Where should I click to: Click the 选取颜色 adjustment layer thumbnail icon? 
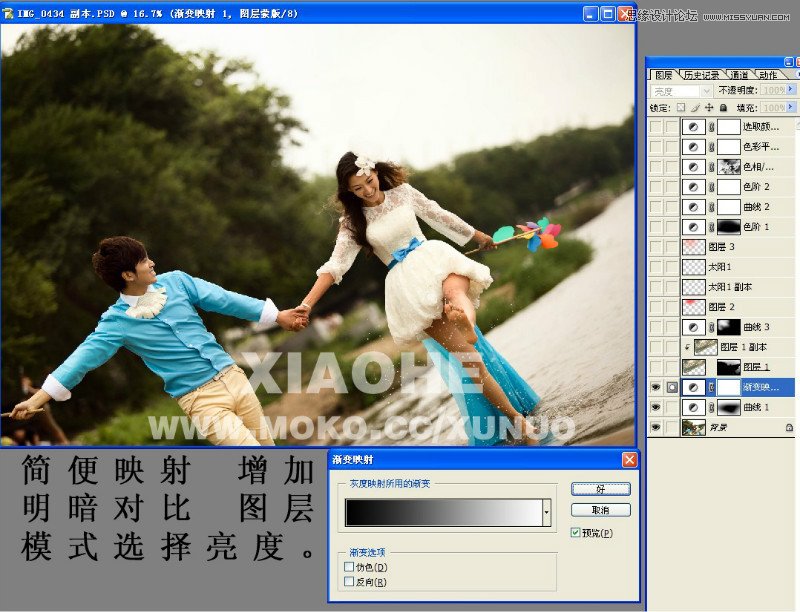click(693, 126)
